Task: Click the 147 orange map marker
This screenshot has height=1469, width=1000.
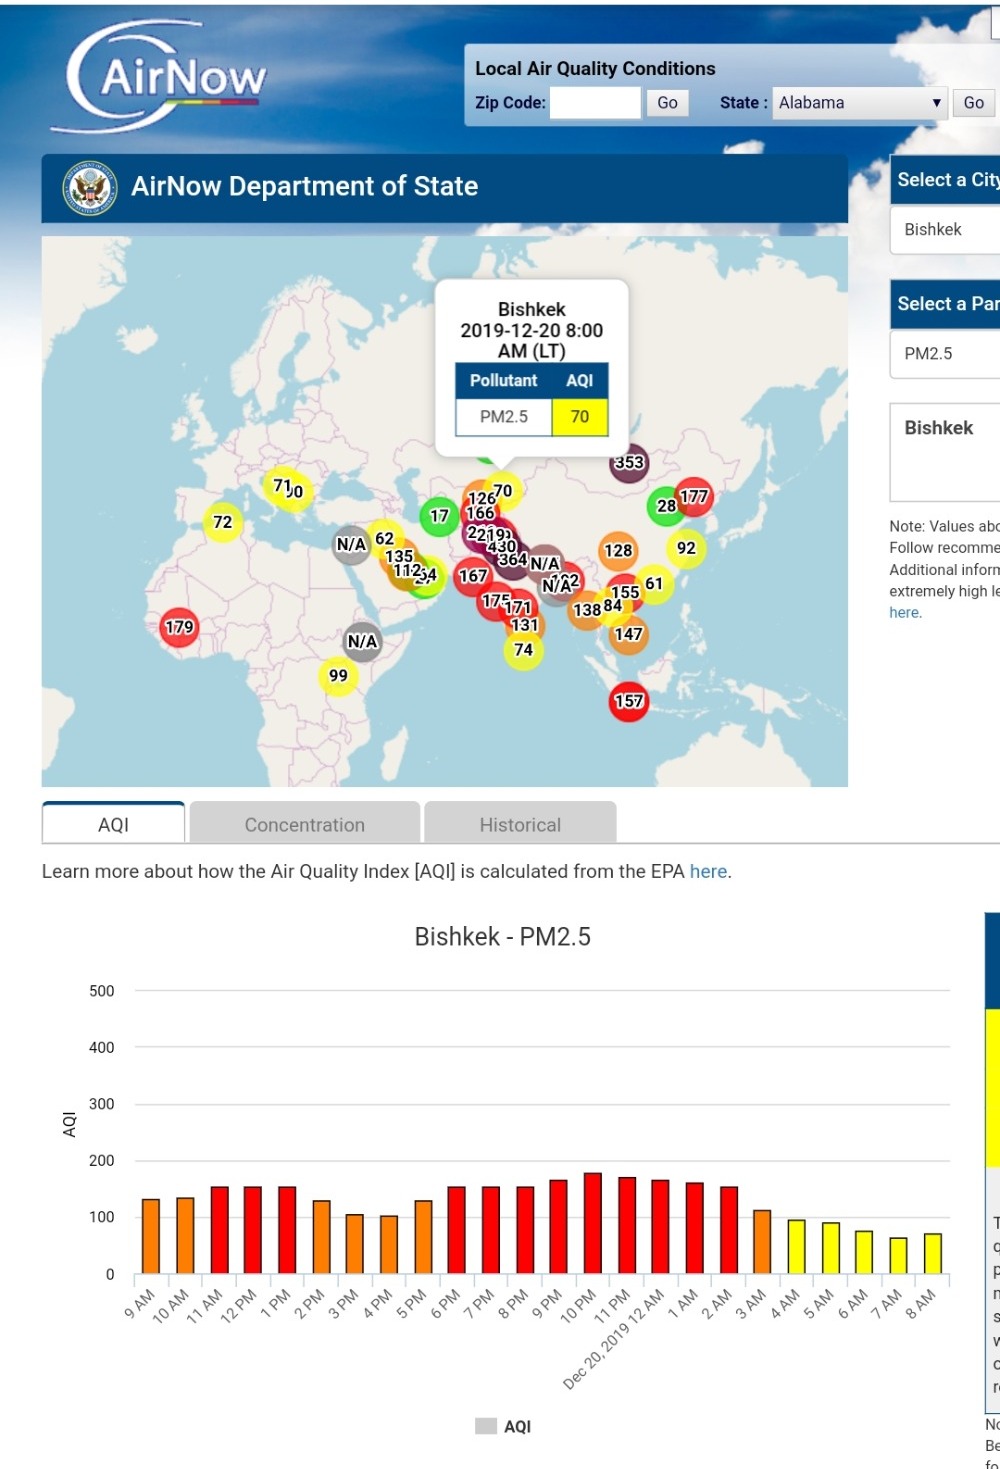Action: [628, 634]
